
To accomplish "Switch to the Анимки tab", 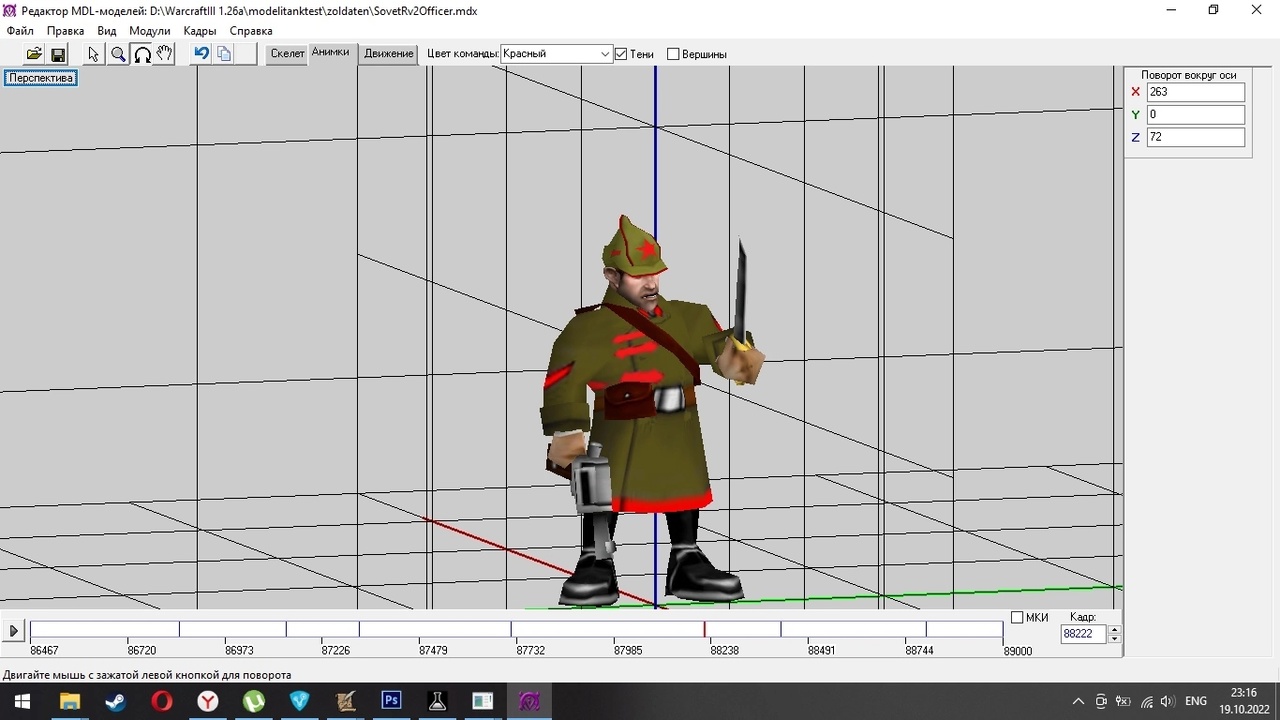I will point(331,53).
